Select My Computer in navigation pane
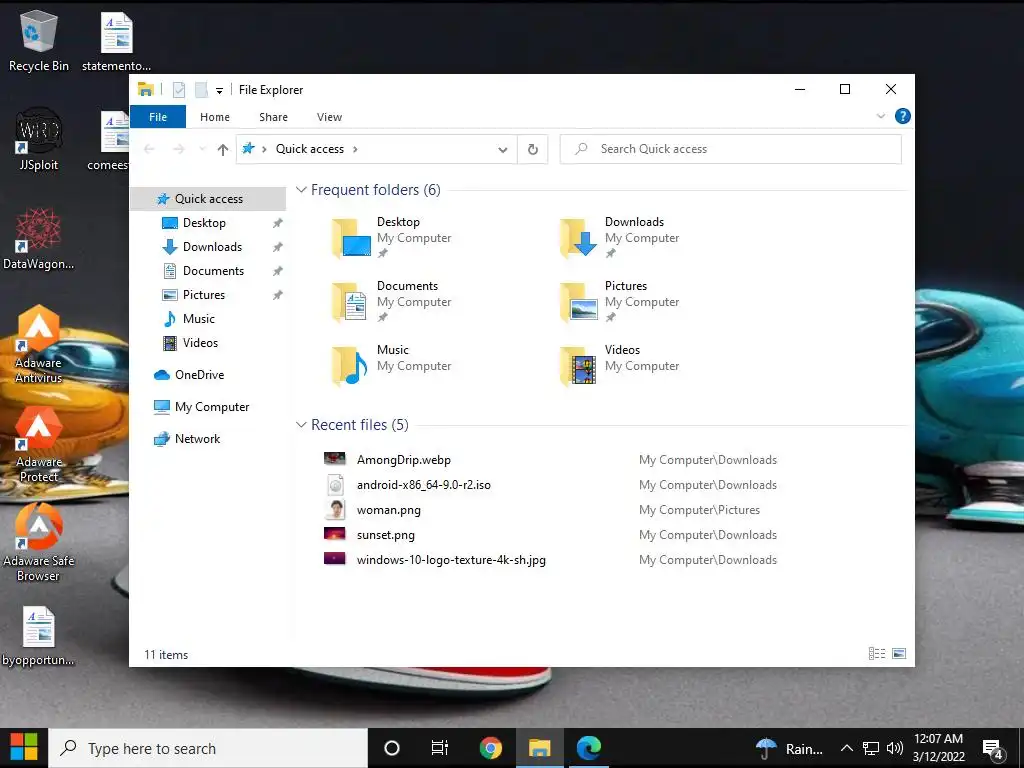1024x768 pixels. (x=212, y=407)
